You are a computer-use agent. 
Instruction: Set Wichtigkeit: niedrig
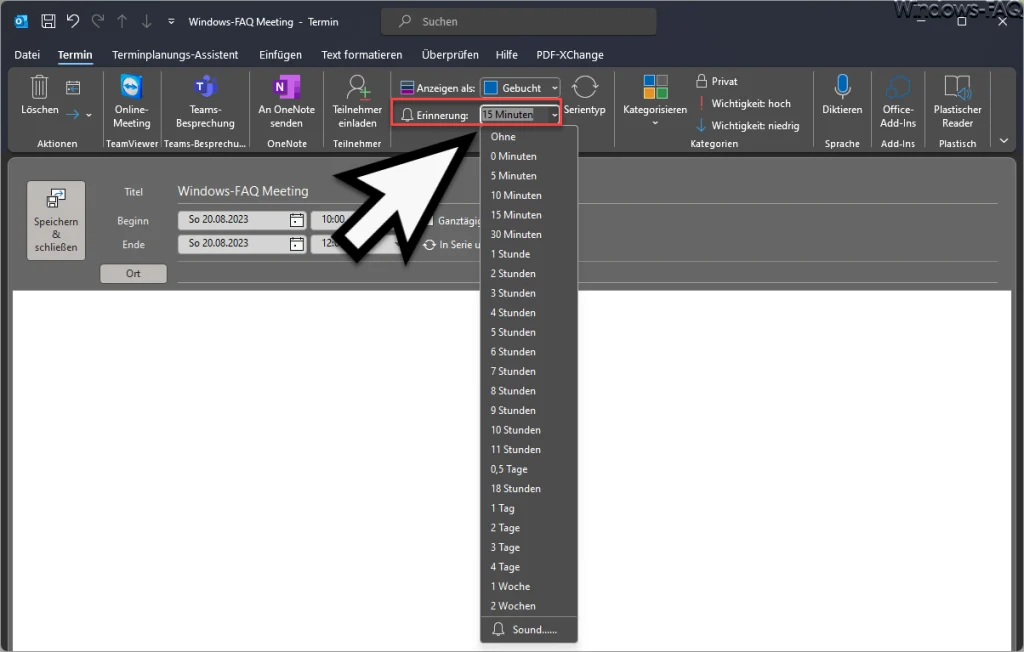tap(748, 125)
